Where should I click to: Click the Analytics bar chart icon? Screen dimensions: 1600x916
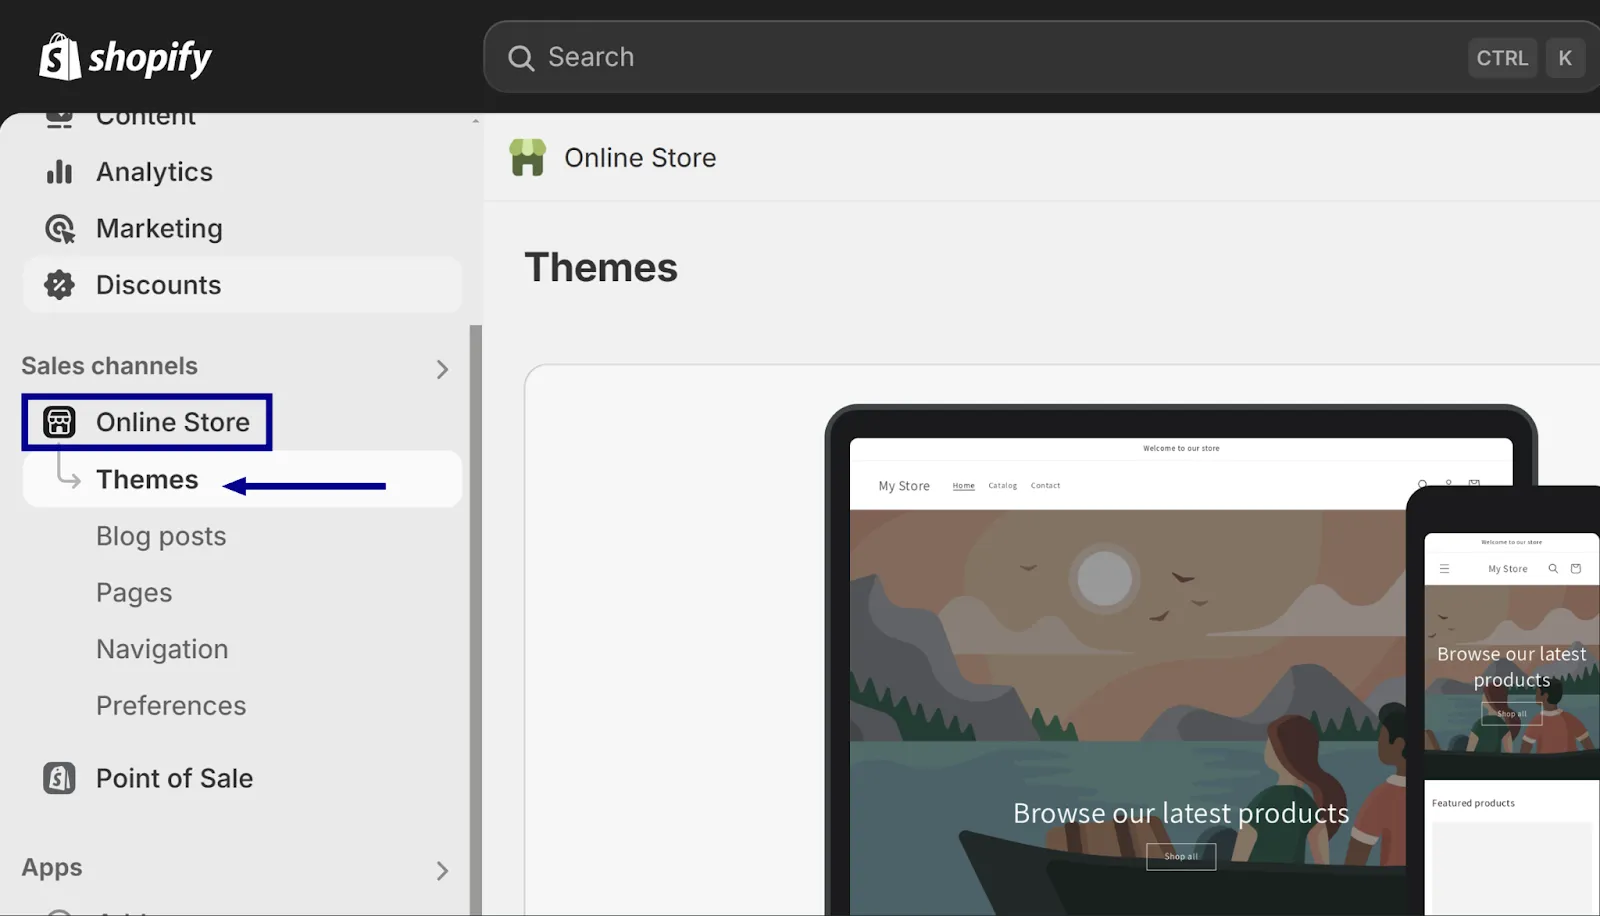point(59,172)
